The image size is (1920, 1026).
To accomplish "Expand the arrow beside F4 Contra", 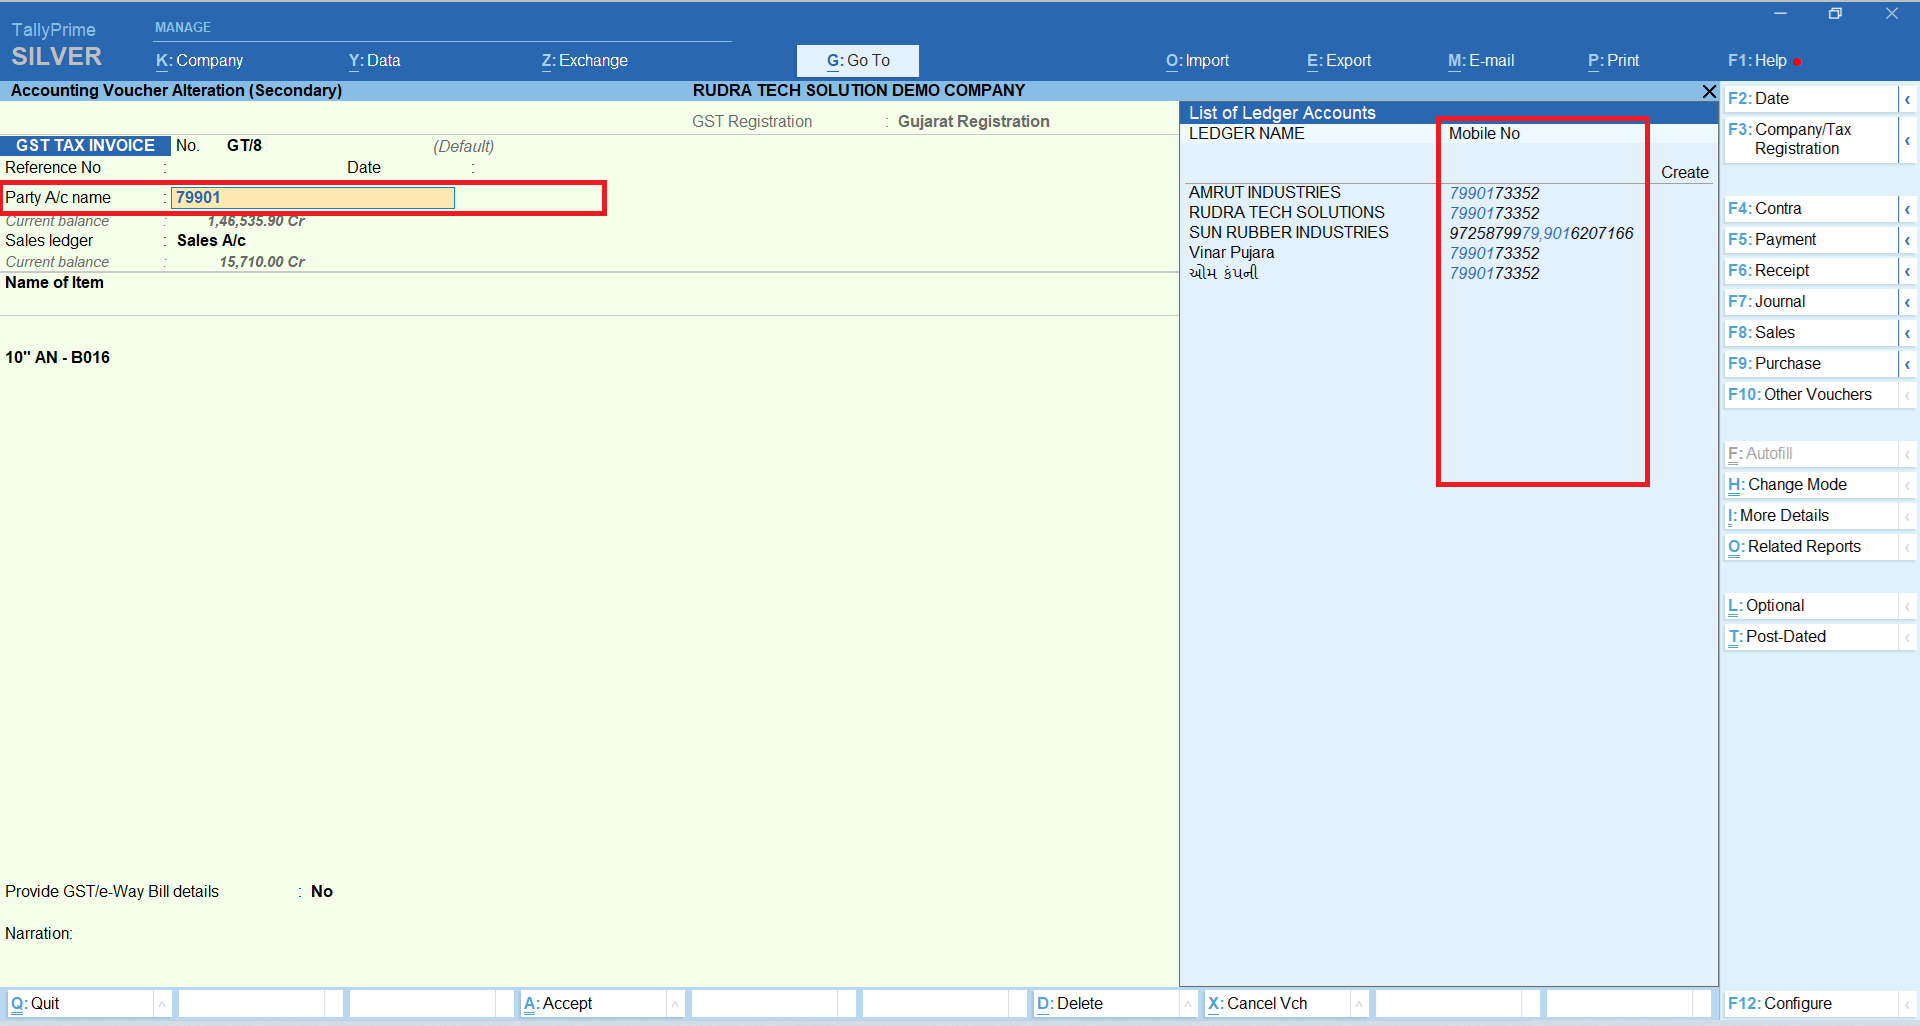I will pyautogui.click(x=1907, y=209).
